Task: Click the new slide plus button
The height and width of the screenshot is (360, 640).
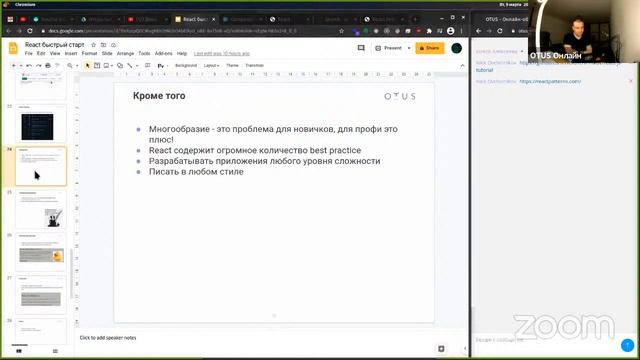Action: click(13, 65)
